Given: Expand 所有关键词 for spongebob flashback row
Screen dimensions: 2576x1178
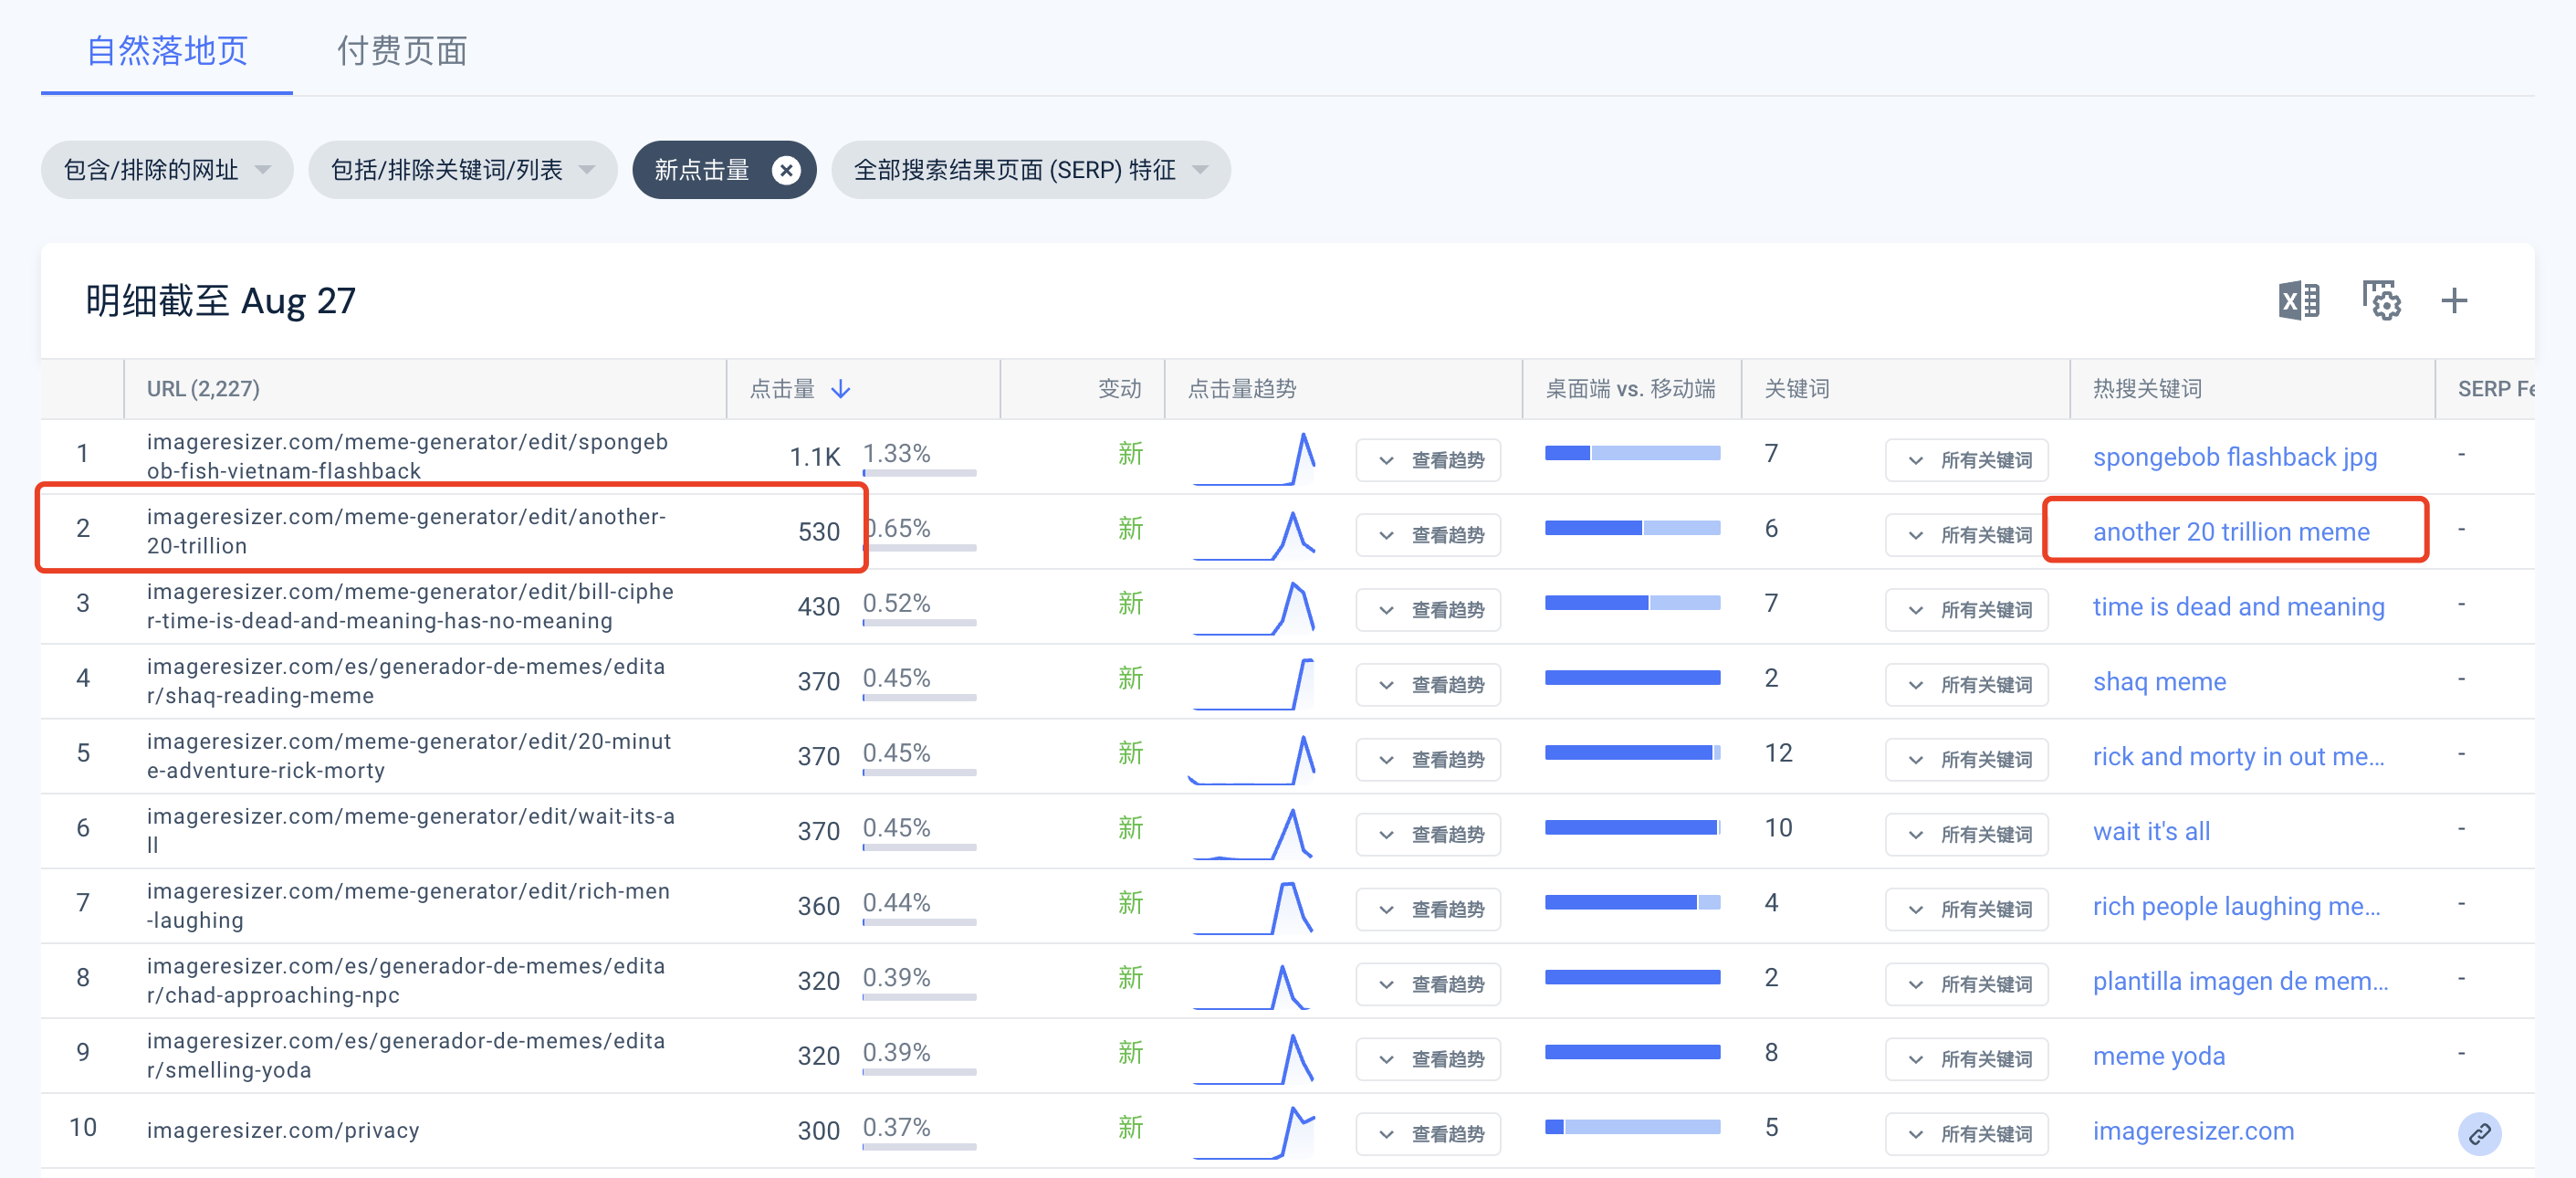Looking at the screenshot, I should [x=1966, y=460].
